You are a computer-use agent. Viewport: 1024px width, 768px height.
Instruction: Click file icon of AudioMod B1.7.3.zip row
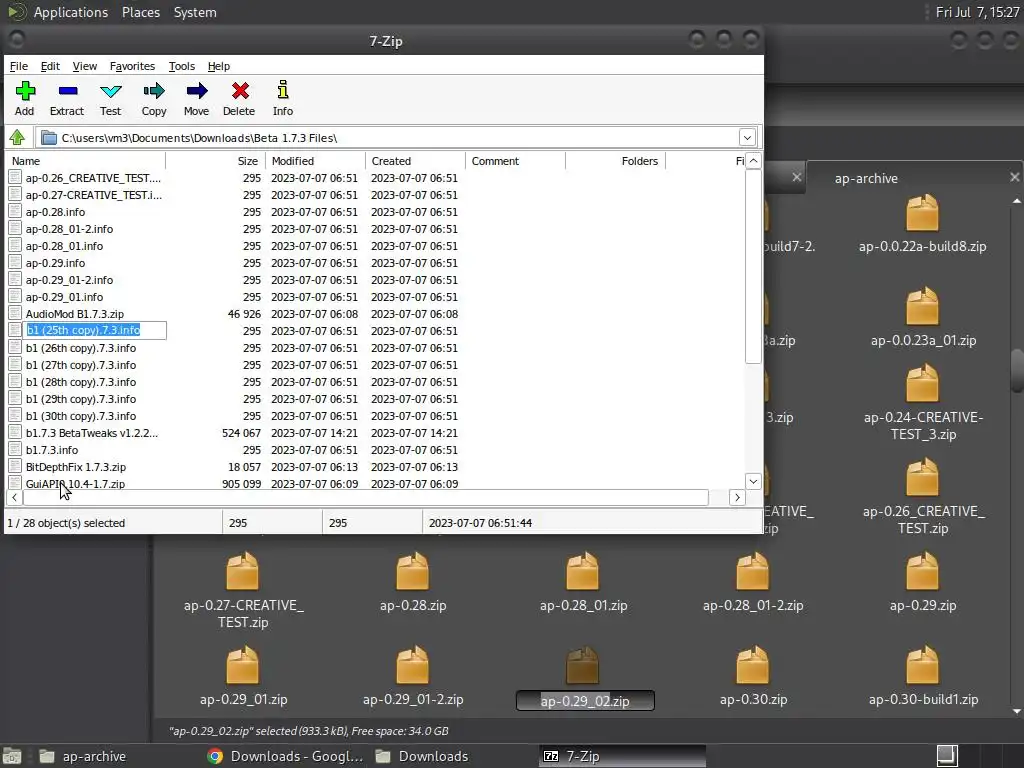15,313
